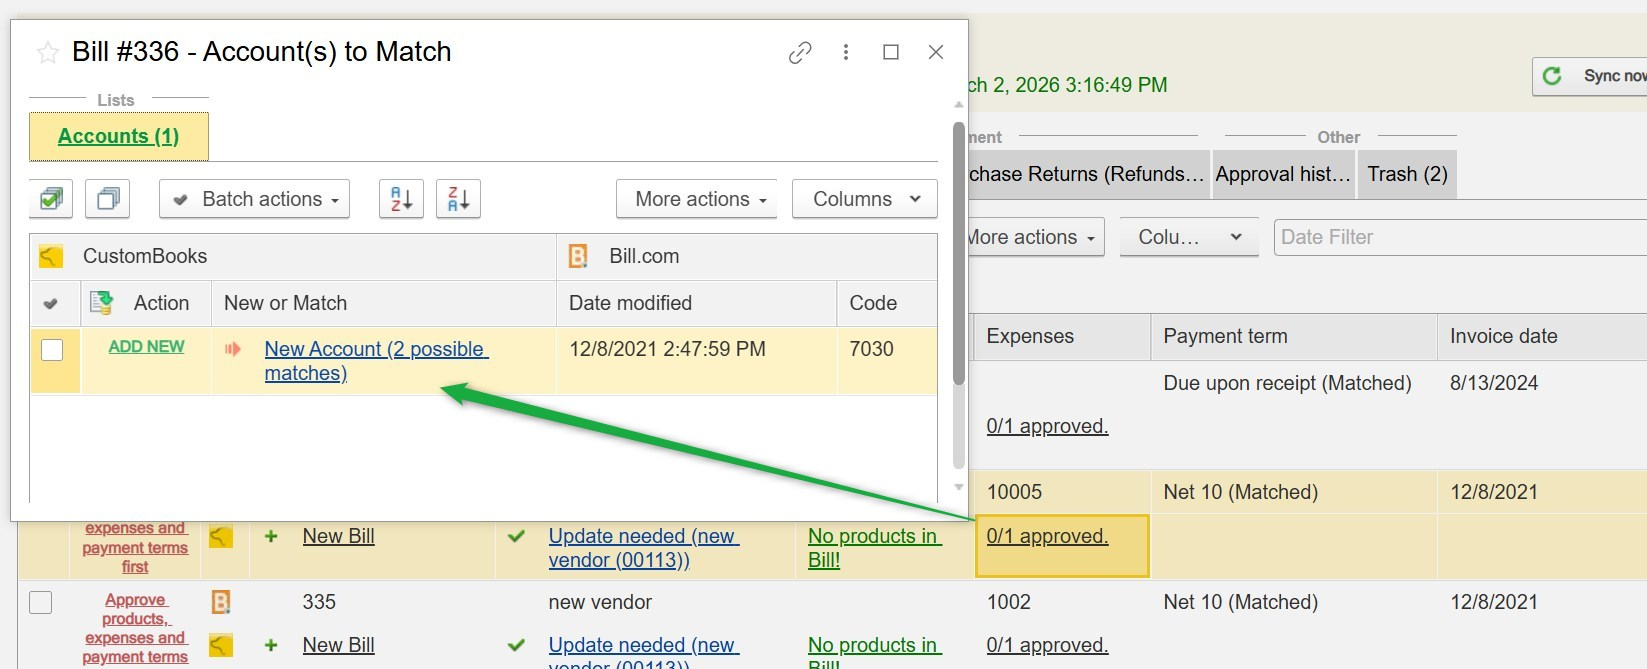1647x669 pixels.
Task: Sort ascending with the A-Z icon
Action: 401,199
